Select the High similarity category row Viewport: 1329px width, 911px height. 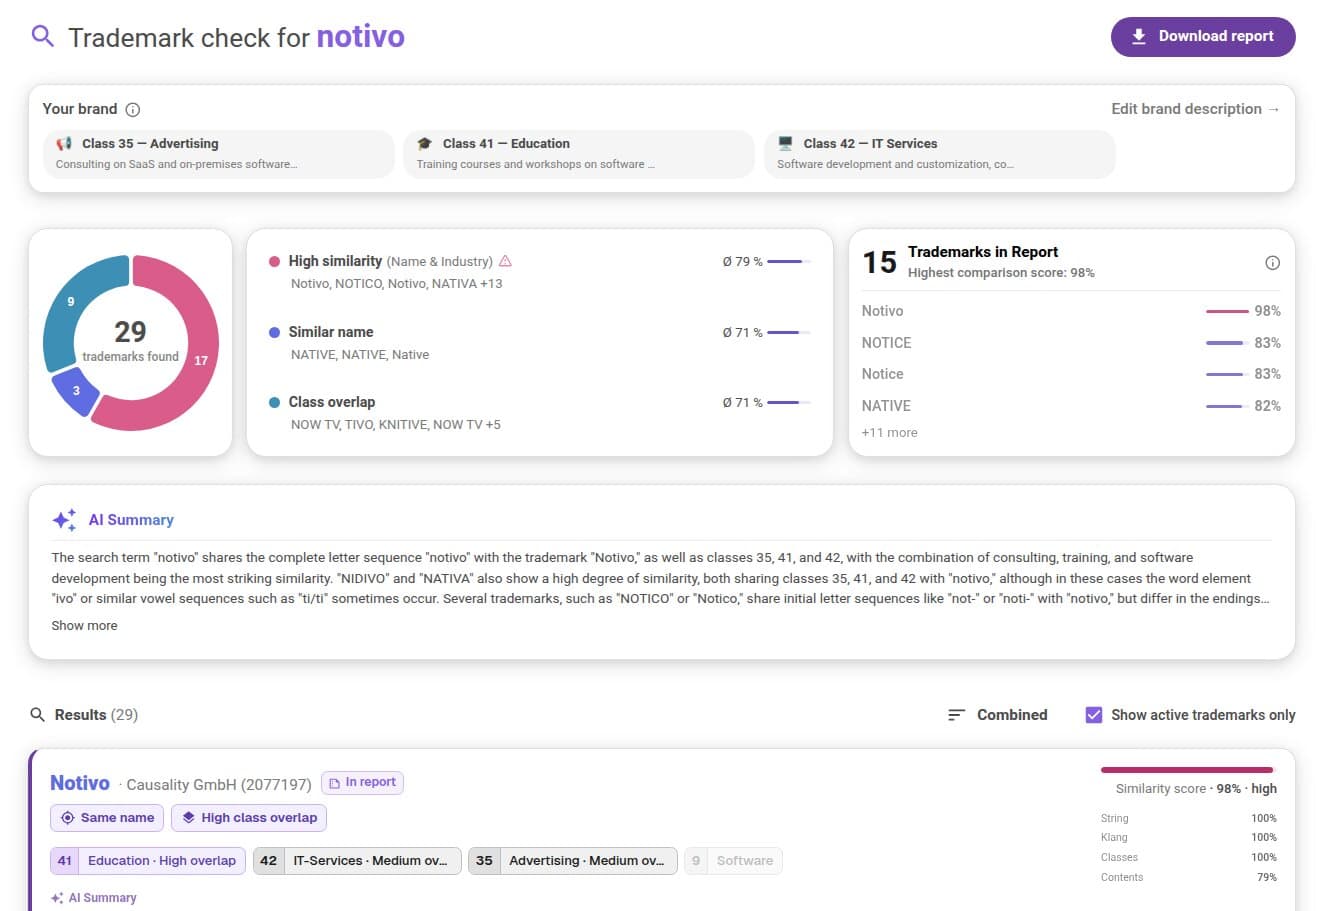pos(539,272)
